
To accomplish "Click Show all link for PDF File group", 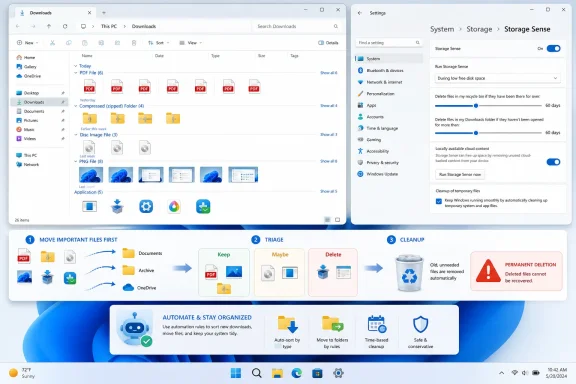I will 328,73.
